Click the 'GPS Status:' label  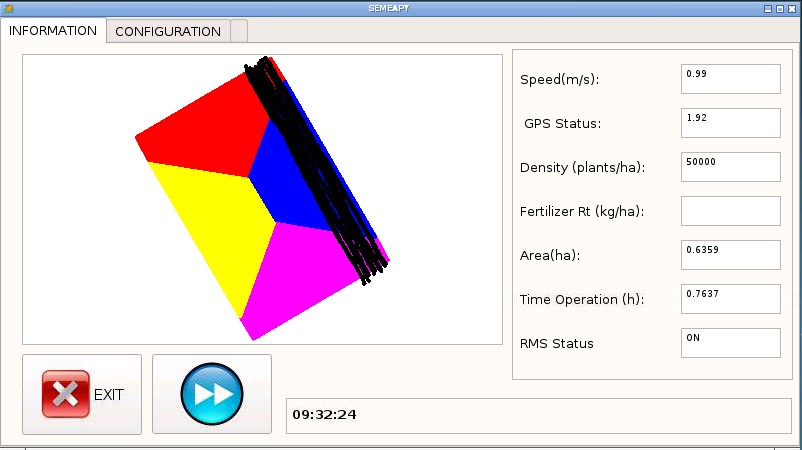click(563, 123)
